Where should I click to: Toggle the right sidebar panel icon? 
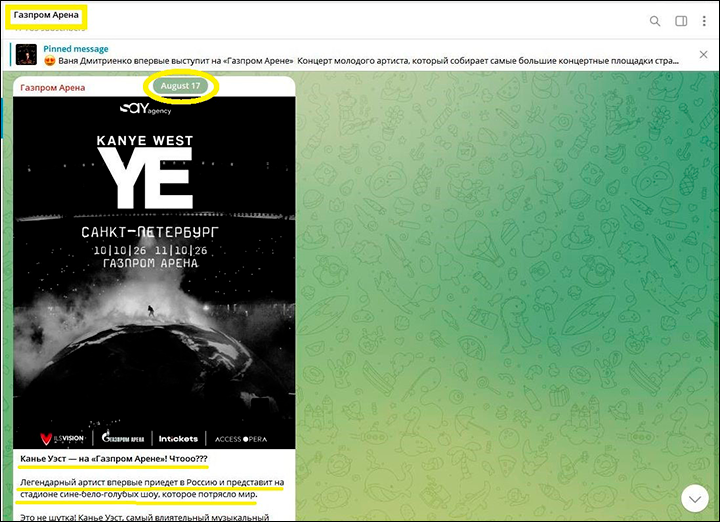click(681, 21)
